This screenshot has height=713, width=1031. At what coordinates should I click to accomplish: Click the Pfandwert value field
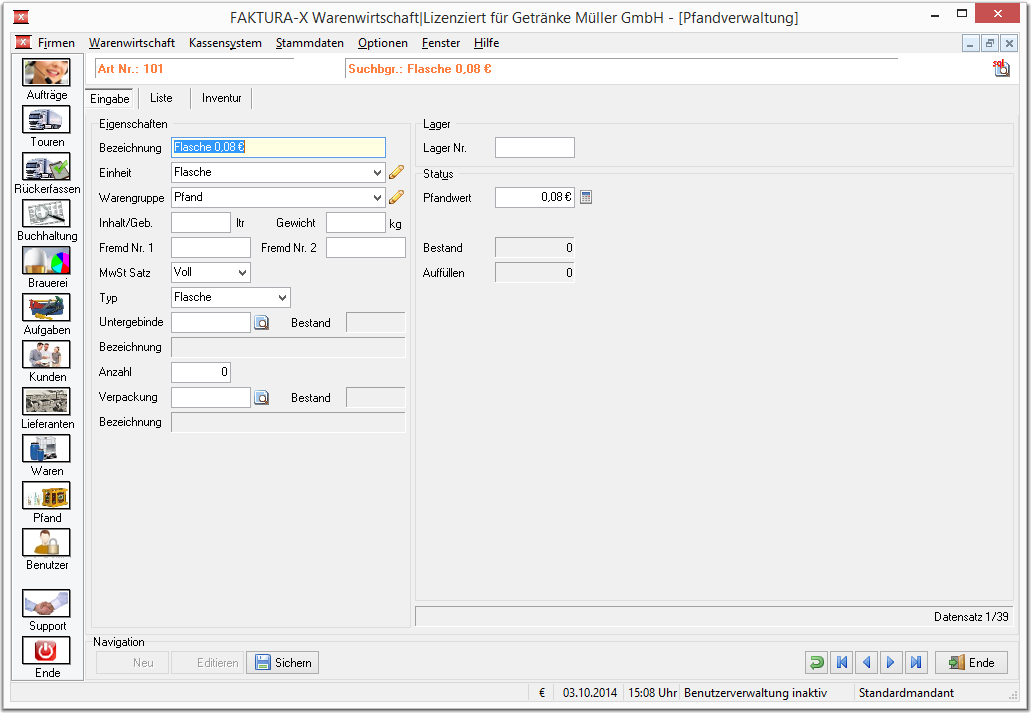535,197
